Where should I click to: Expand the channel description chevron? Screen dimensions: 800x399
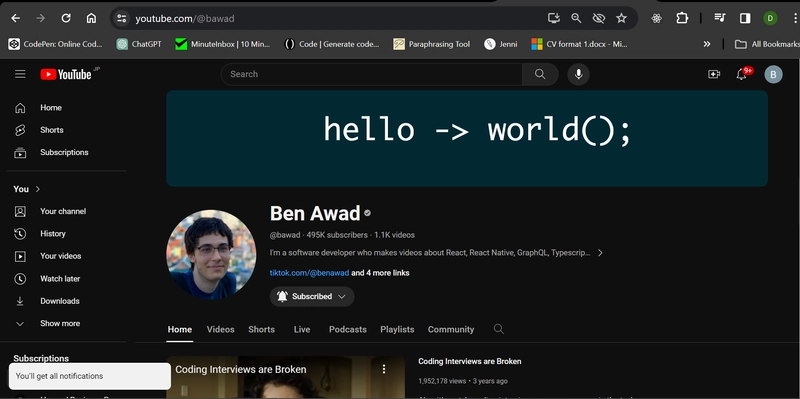tap(600, 253)
